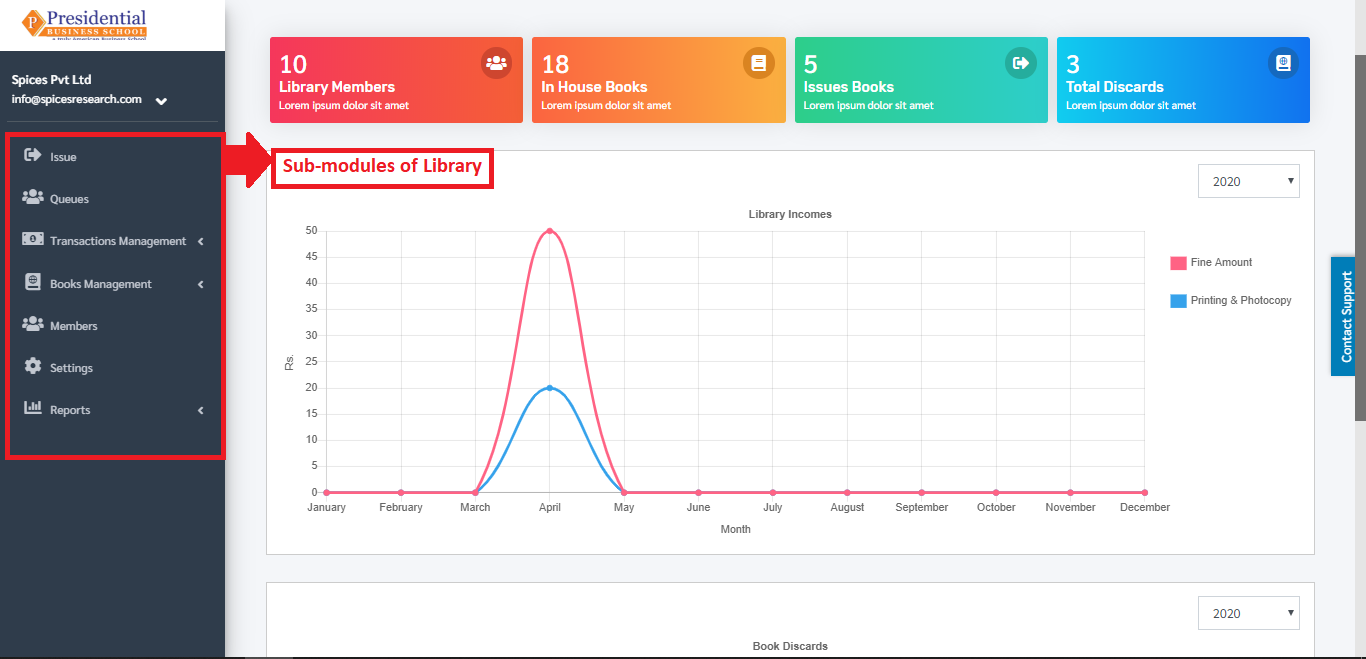The width and height of the screenshot is (1366, 659).
Task: Click the Total Discards card book icon
Action: (1283, 63)
